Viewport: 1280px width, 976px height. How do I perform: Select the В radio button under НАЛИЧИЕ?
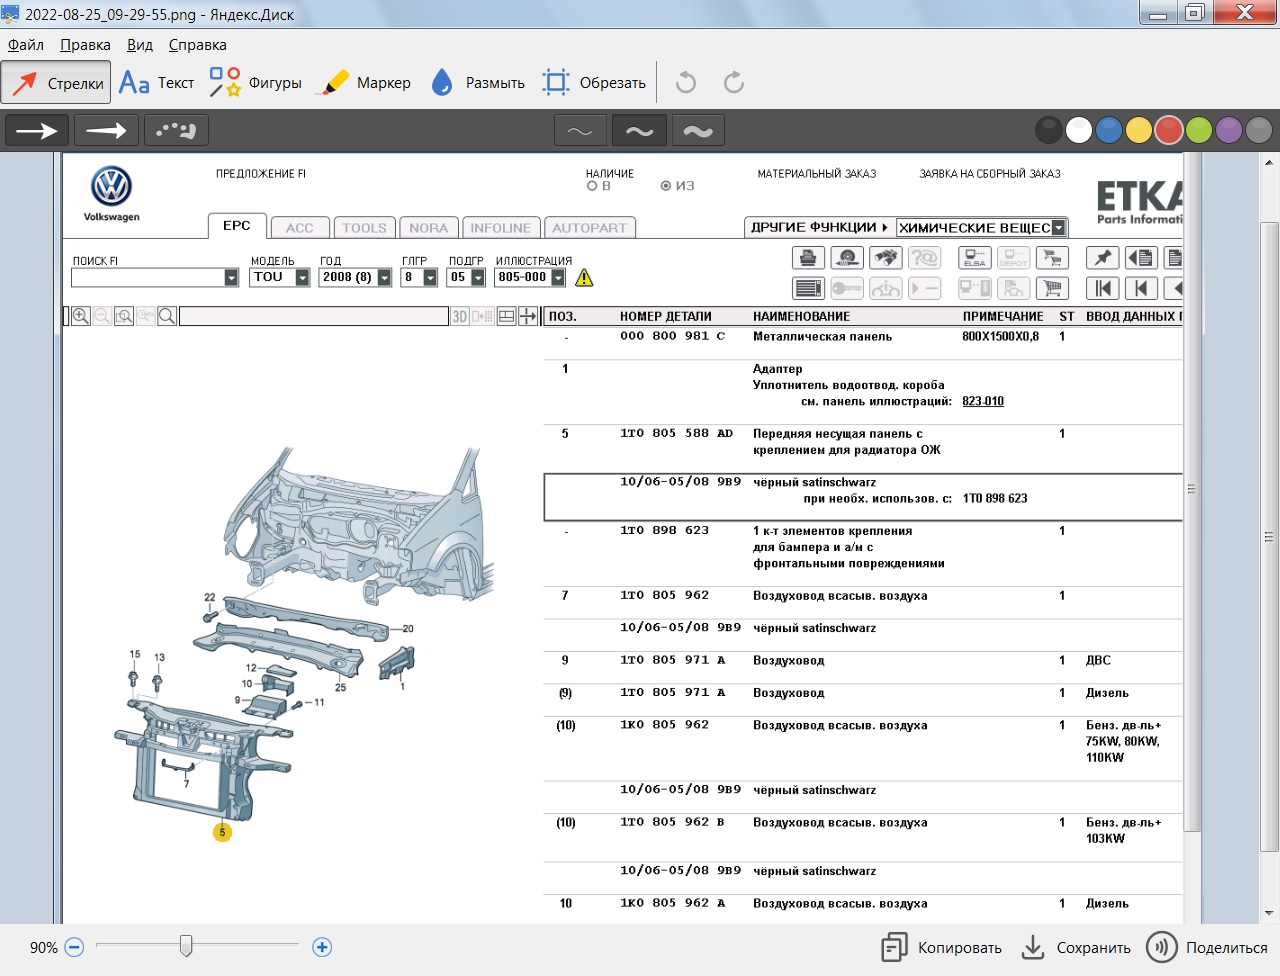pyautogui.click(x=592, y=186)
